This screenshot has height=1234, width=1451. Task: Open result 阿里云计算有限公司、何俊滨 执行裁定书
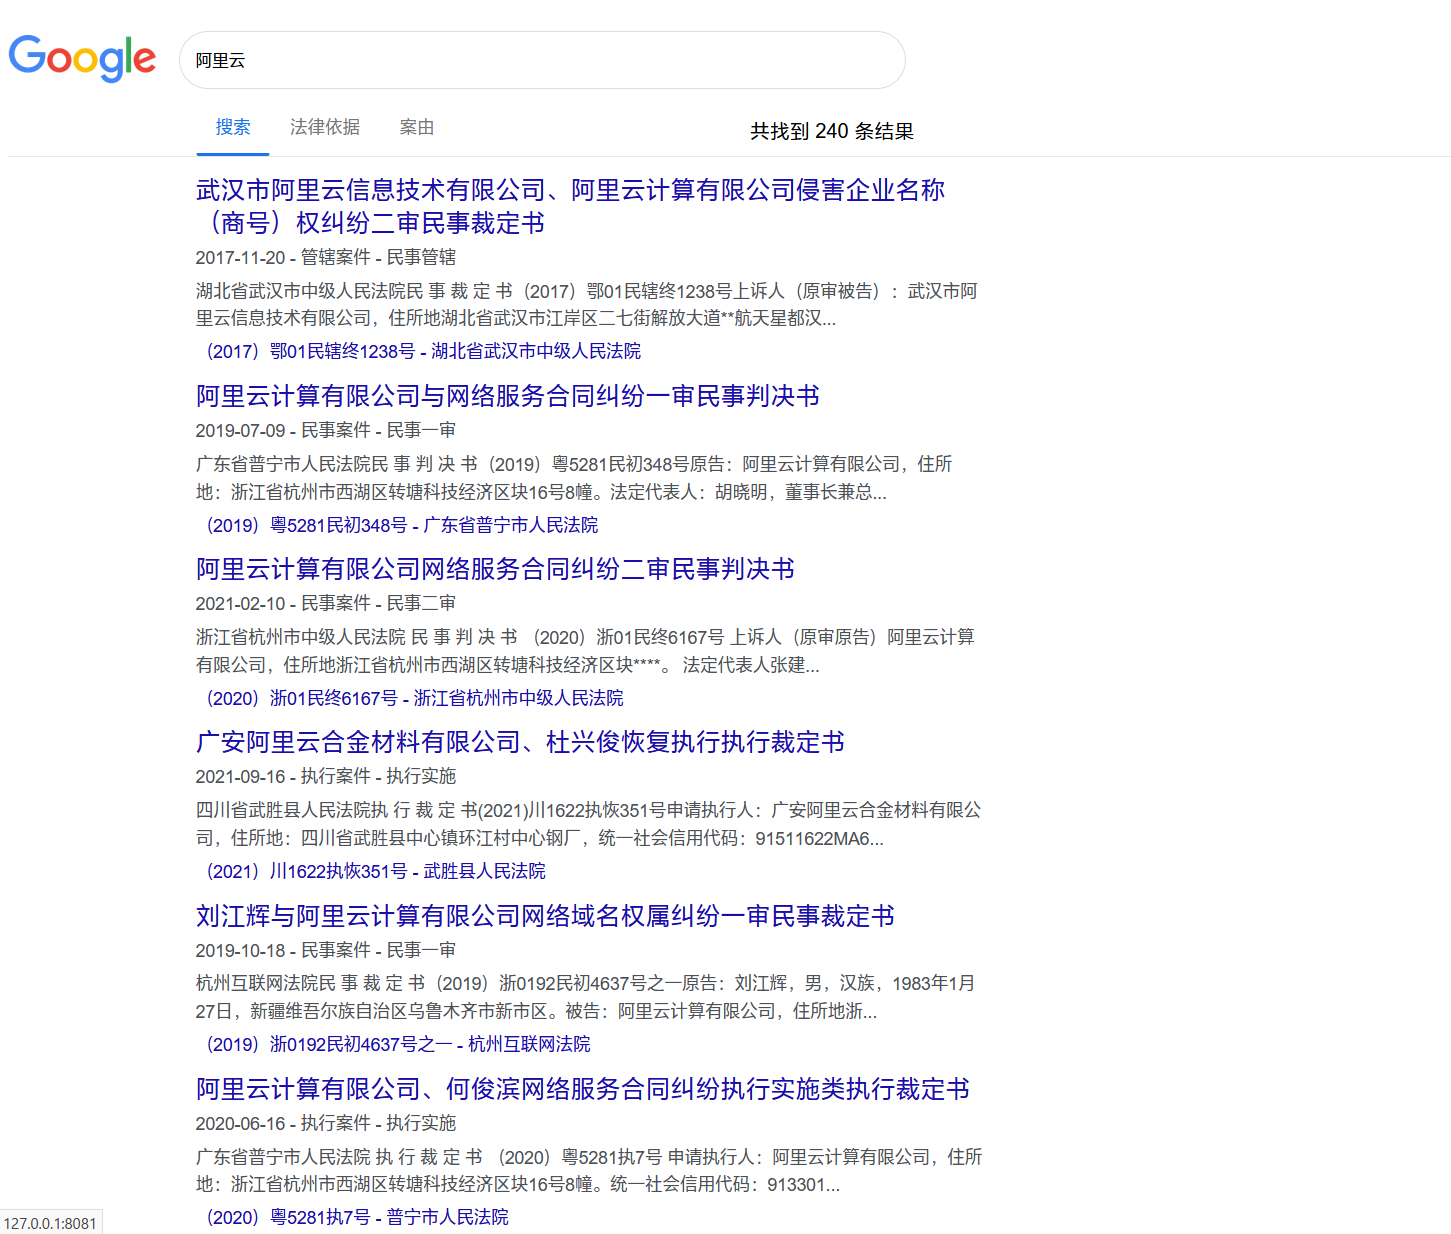[583, 1089]
